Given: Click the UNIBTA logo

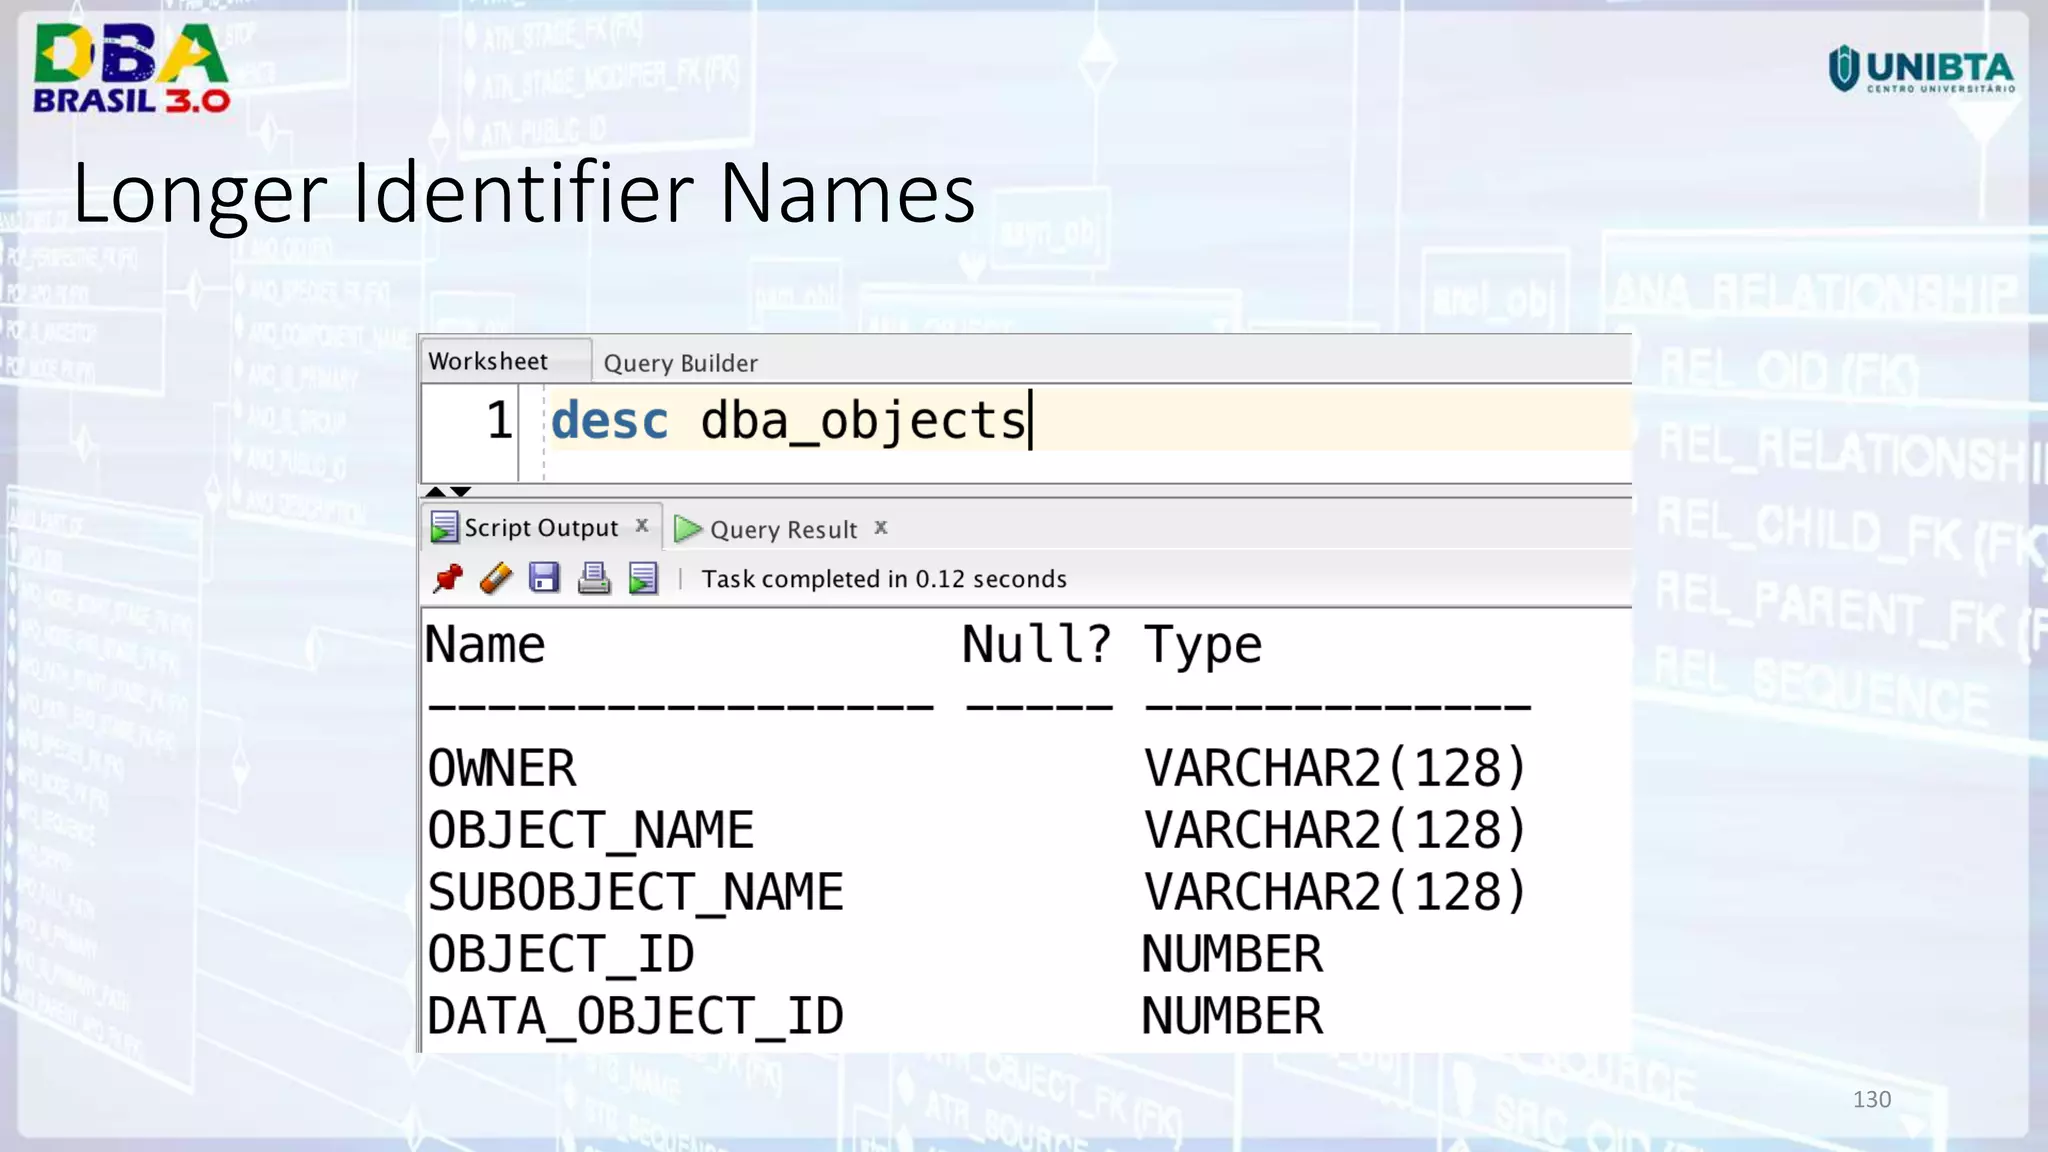Looking at the screenshot, I should coord(1921,70).
